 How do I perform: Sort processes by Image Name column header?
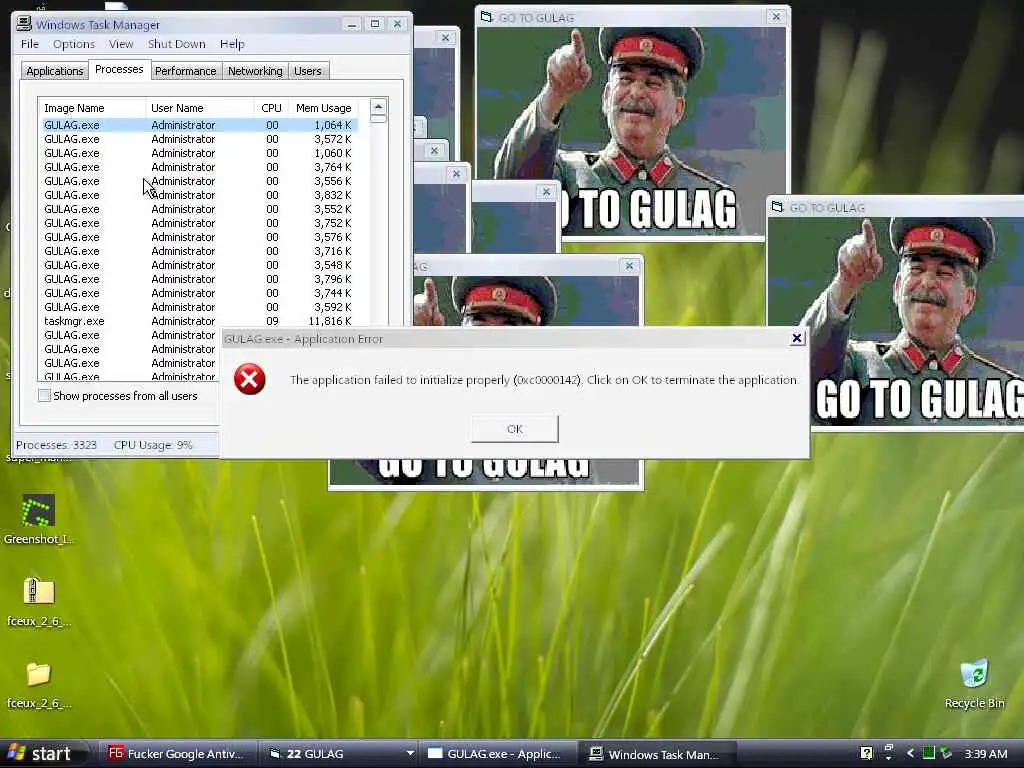pos(92,108)
